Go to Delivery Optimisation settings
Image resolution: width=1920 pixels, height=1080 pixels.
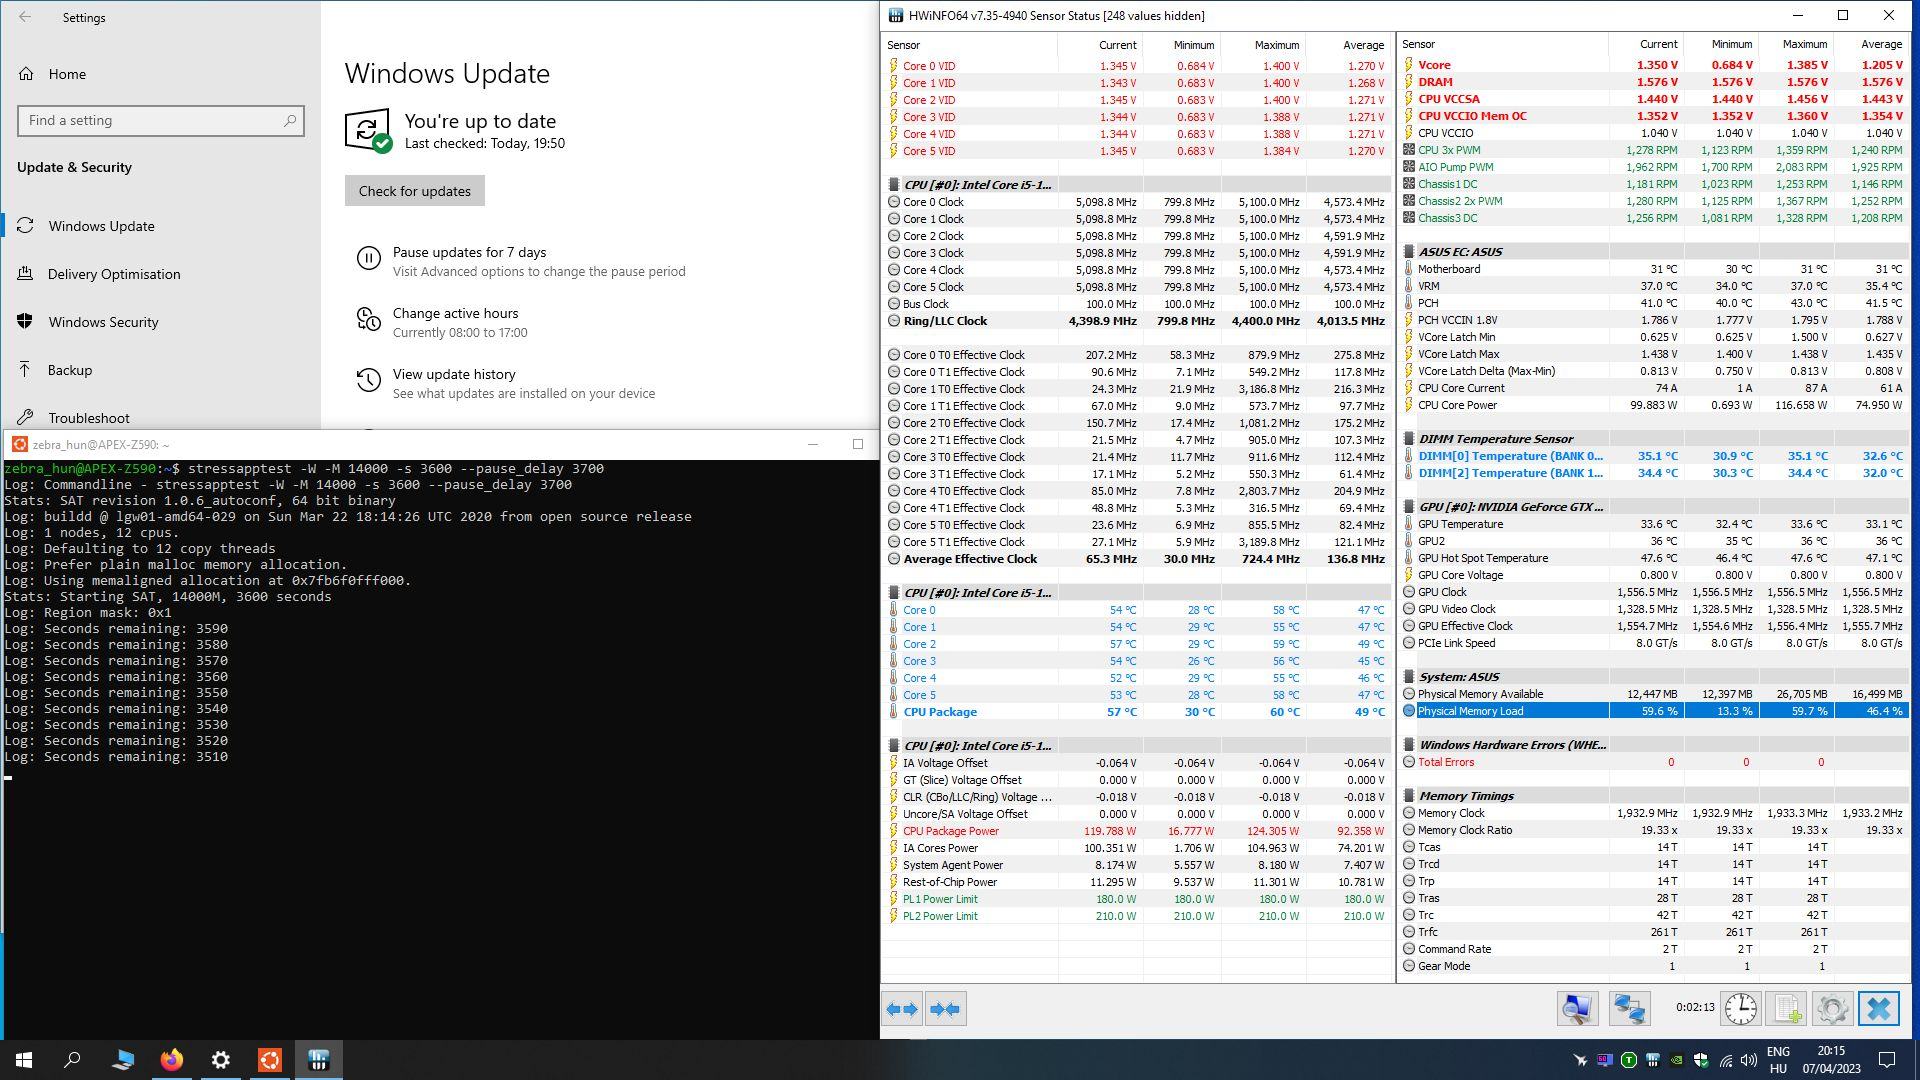[114, 274]
